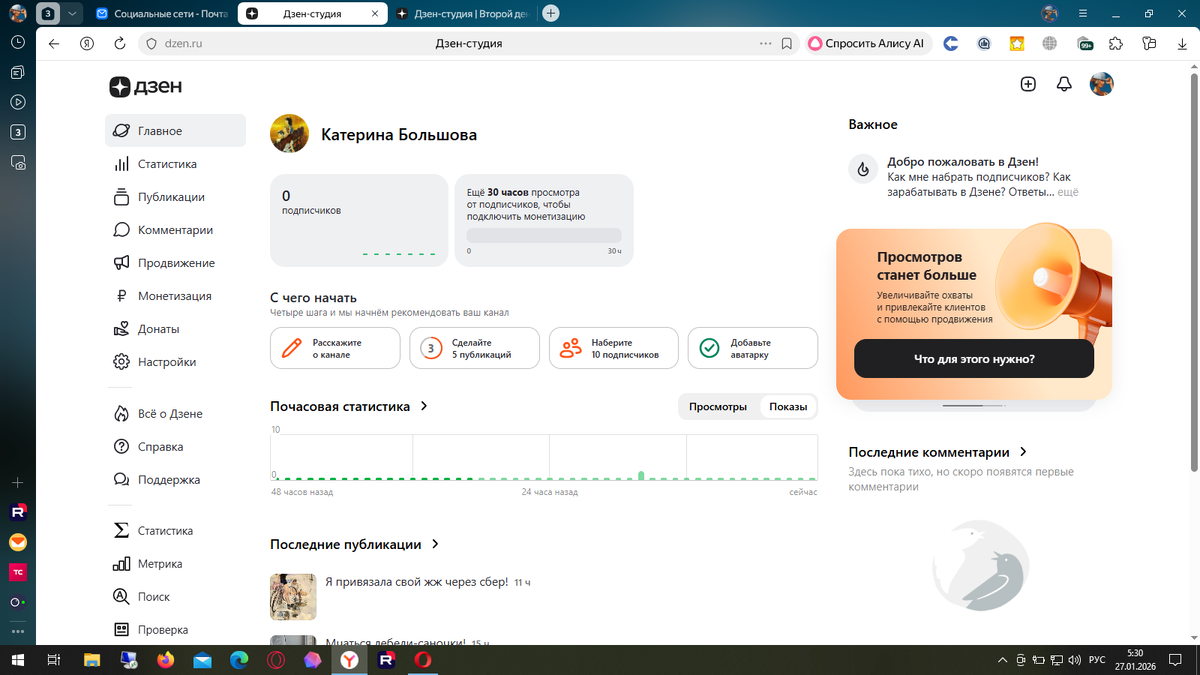Open the notifications bell

pos(1064,84)
